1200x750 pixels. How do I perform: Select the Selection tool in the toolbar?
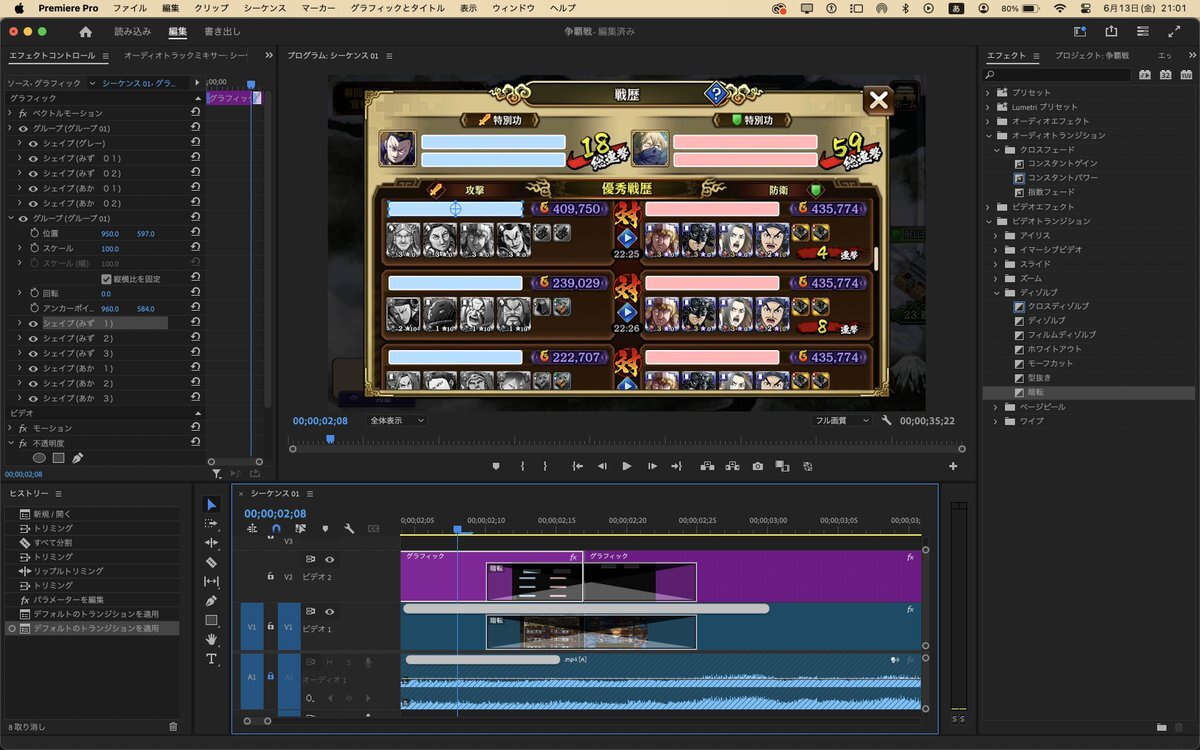coord(211,504)
